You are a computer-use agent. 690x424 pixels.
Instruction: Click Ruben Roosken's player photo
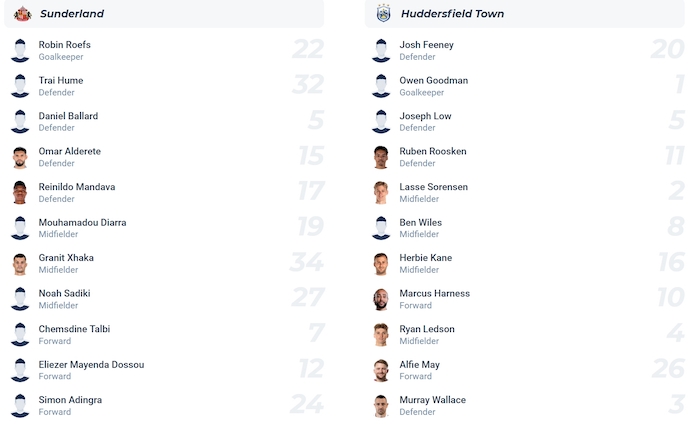pyautogui.click(x=381, y=157)
